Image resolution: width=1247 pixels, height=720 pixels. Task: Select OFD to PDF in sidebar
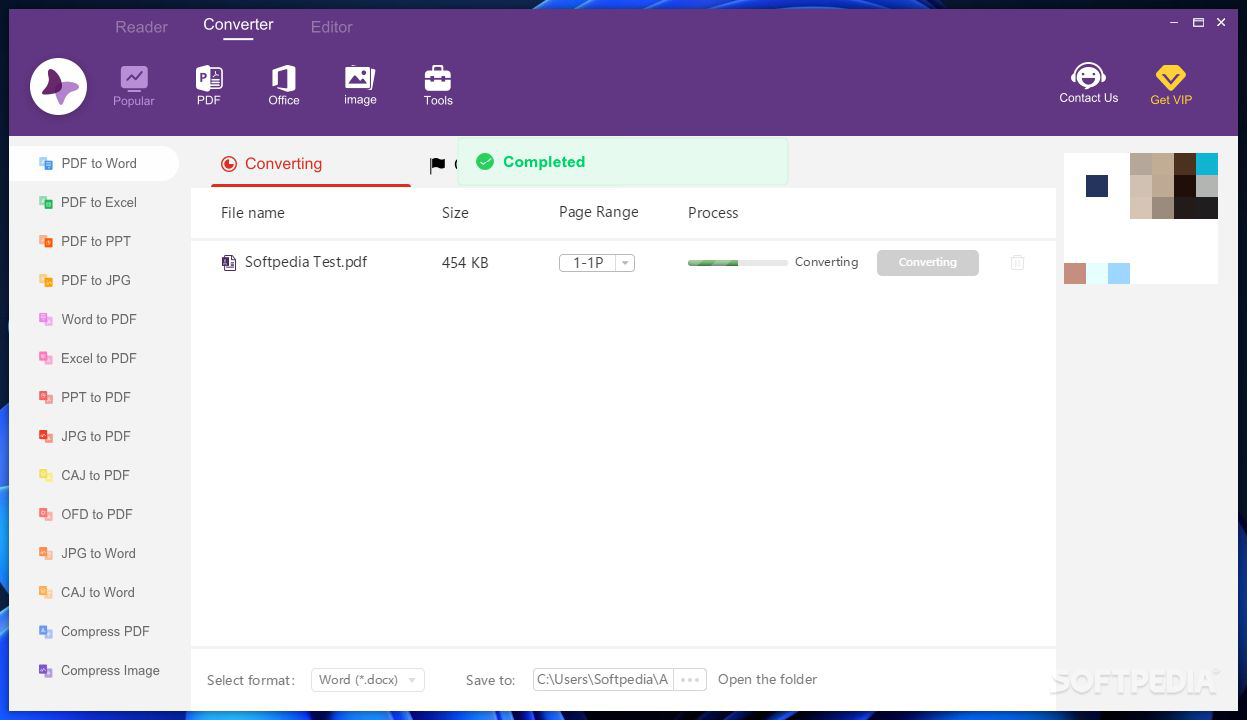94,514
